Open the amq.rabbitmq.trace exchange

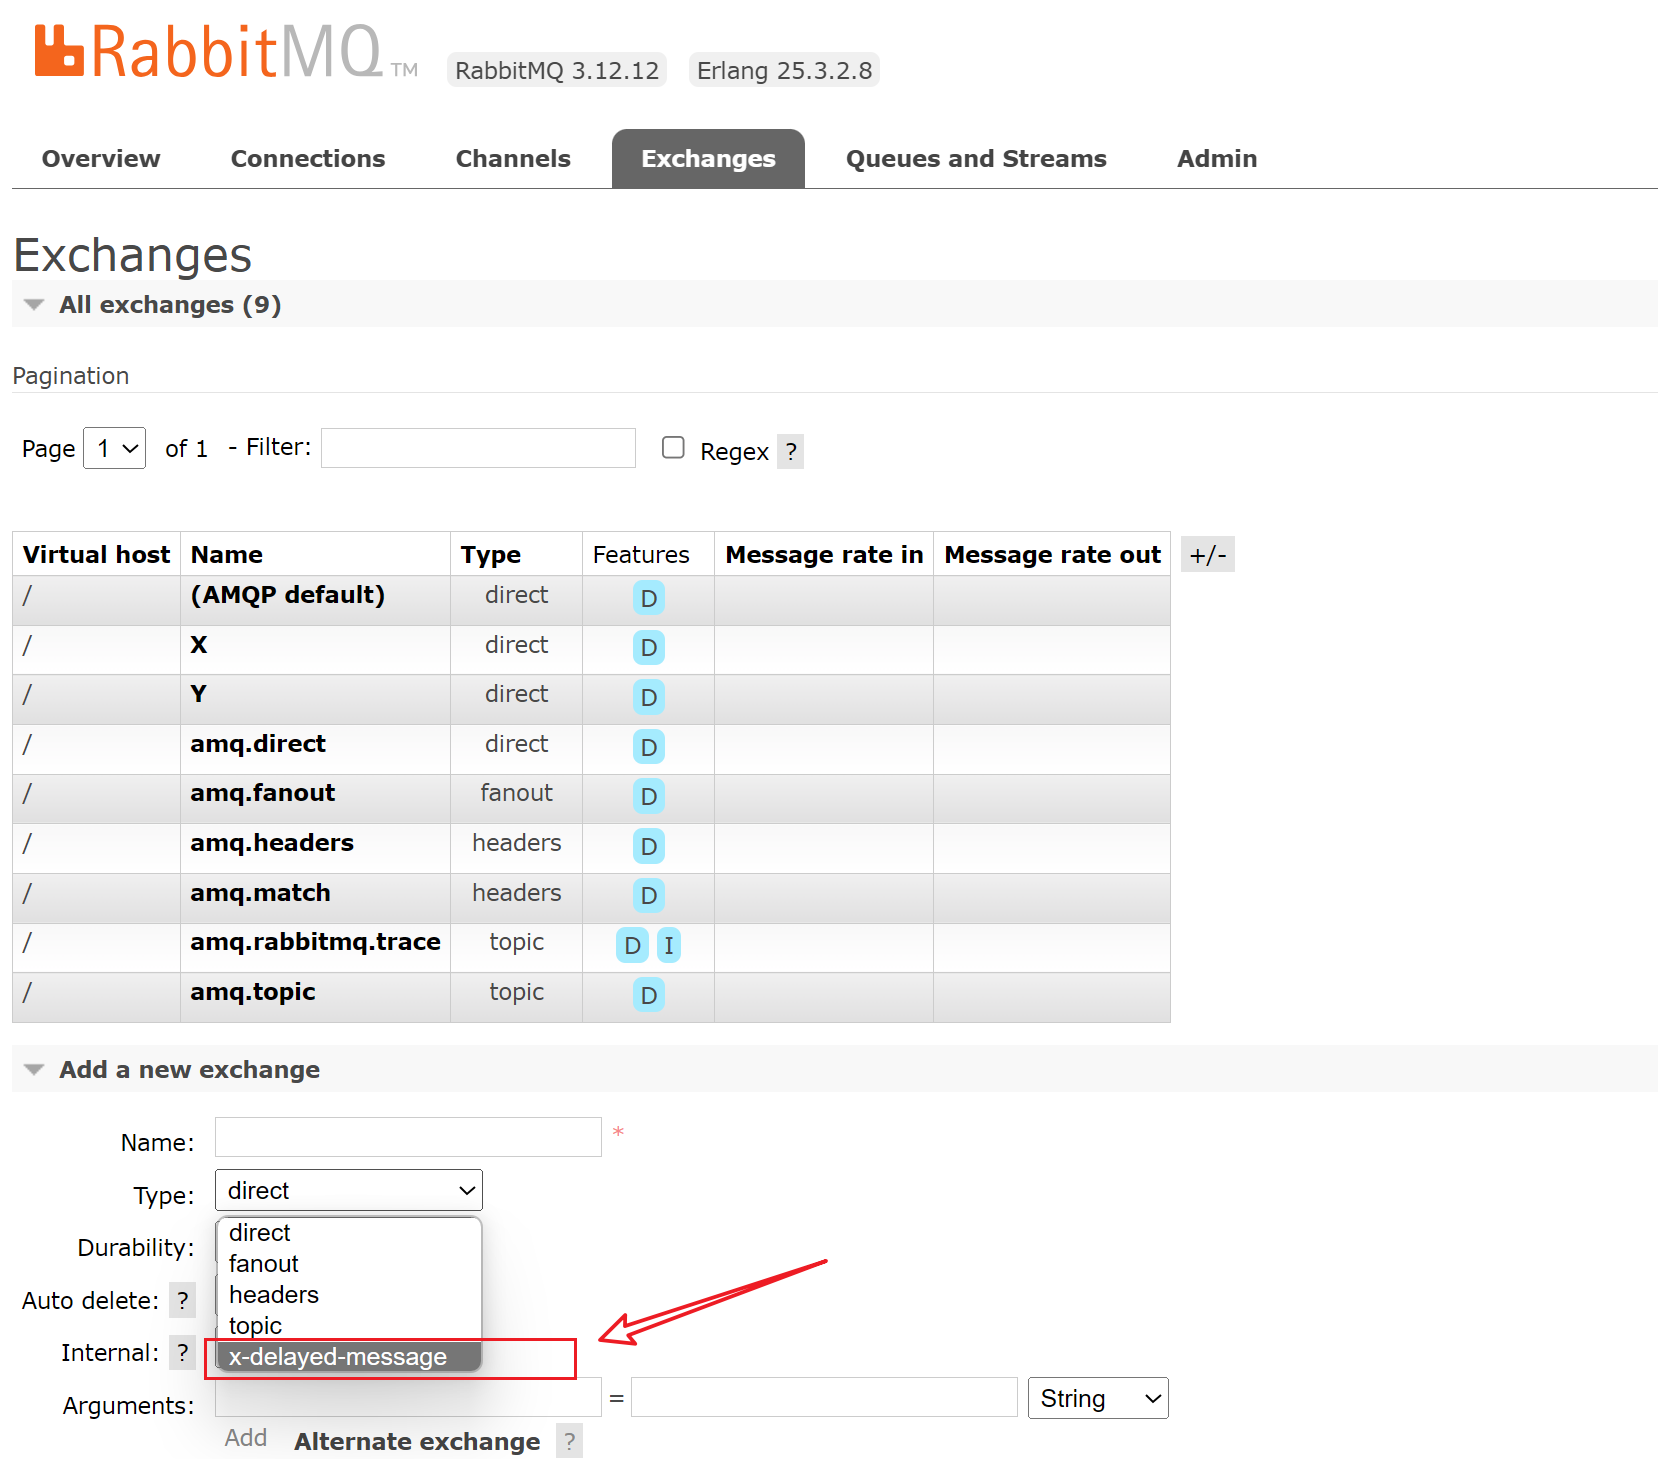(x=315, y=942)
